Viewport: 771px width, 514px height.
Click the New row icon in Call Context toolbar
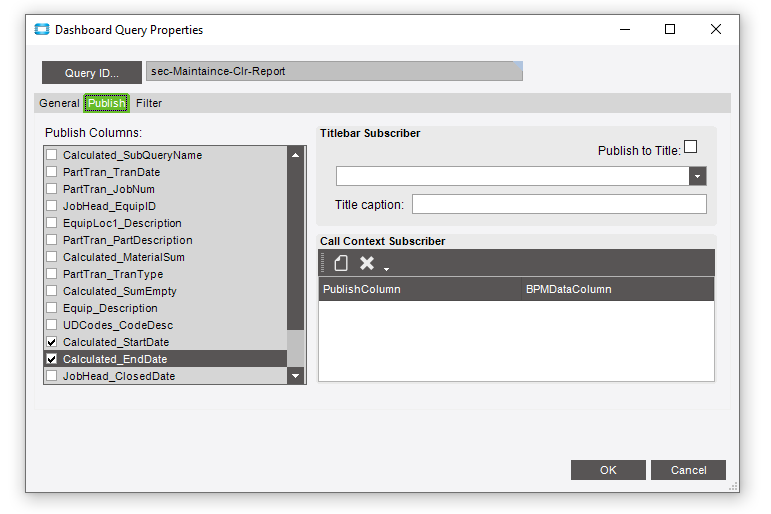coord(341,263)
